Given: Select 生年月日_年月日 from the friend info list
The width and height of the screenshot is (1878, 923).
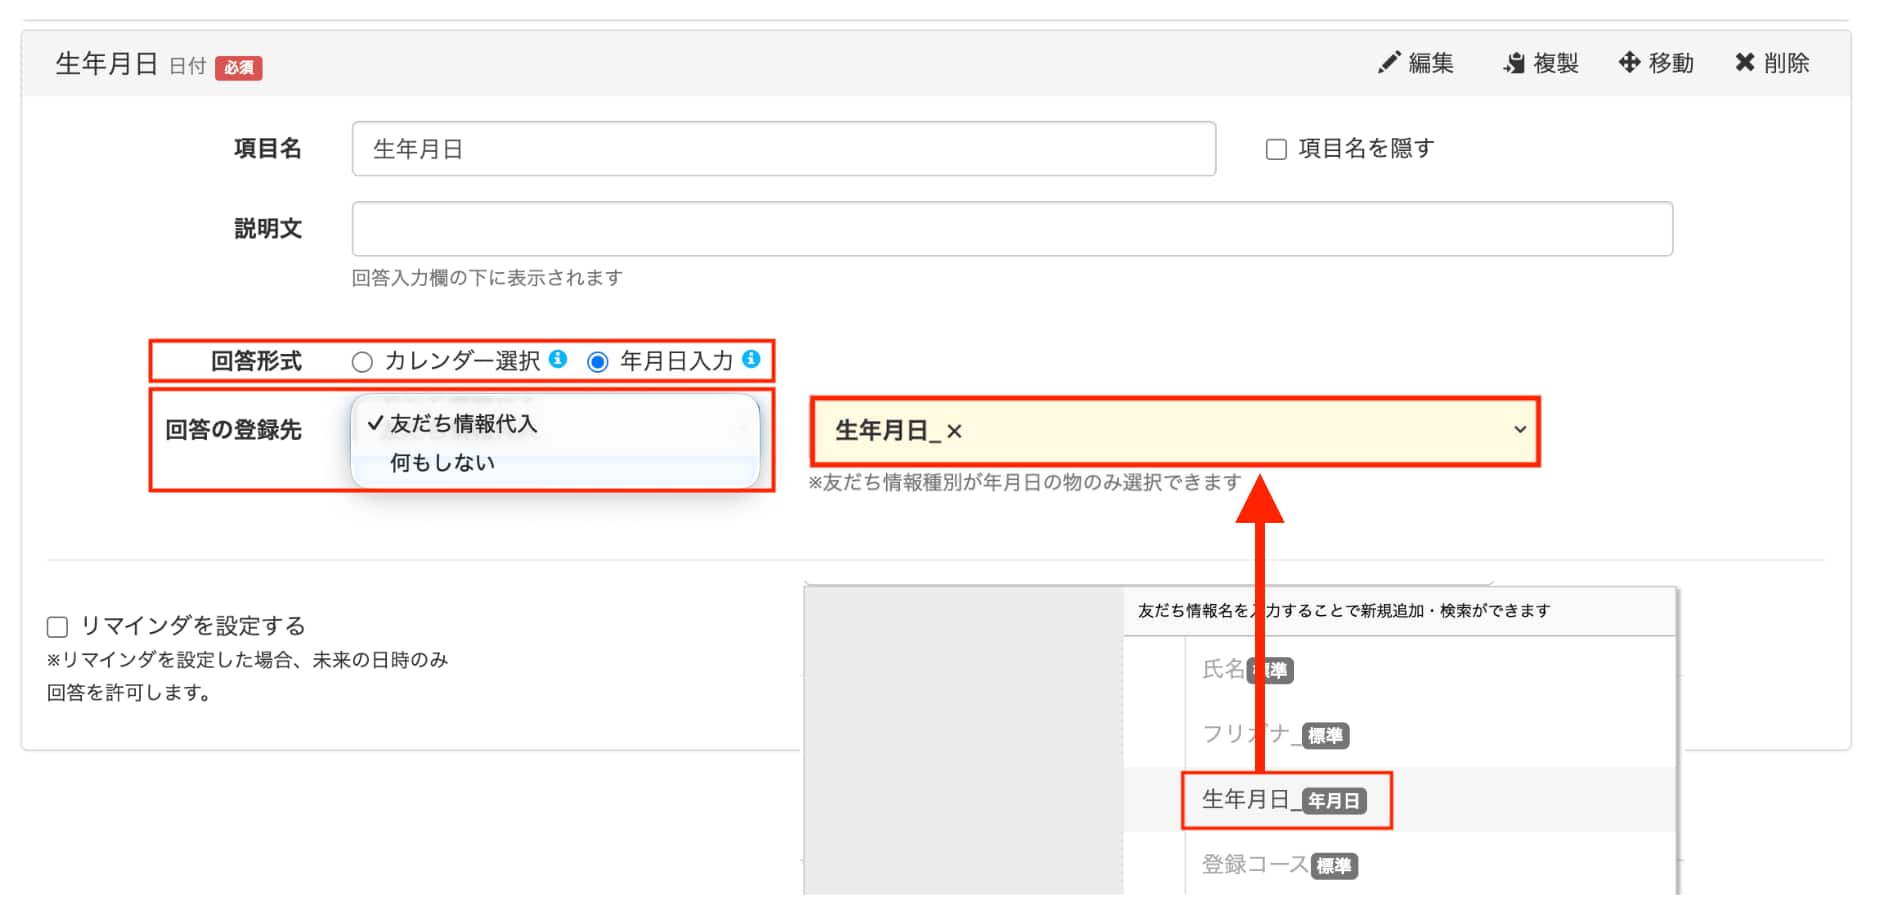Looking at the screenshot, I should tap(1285, 798).
